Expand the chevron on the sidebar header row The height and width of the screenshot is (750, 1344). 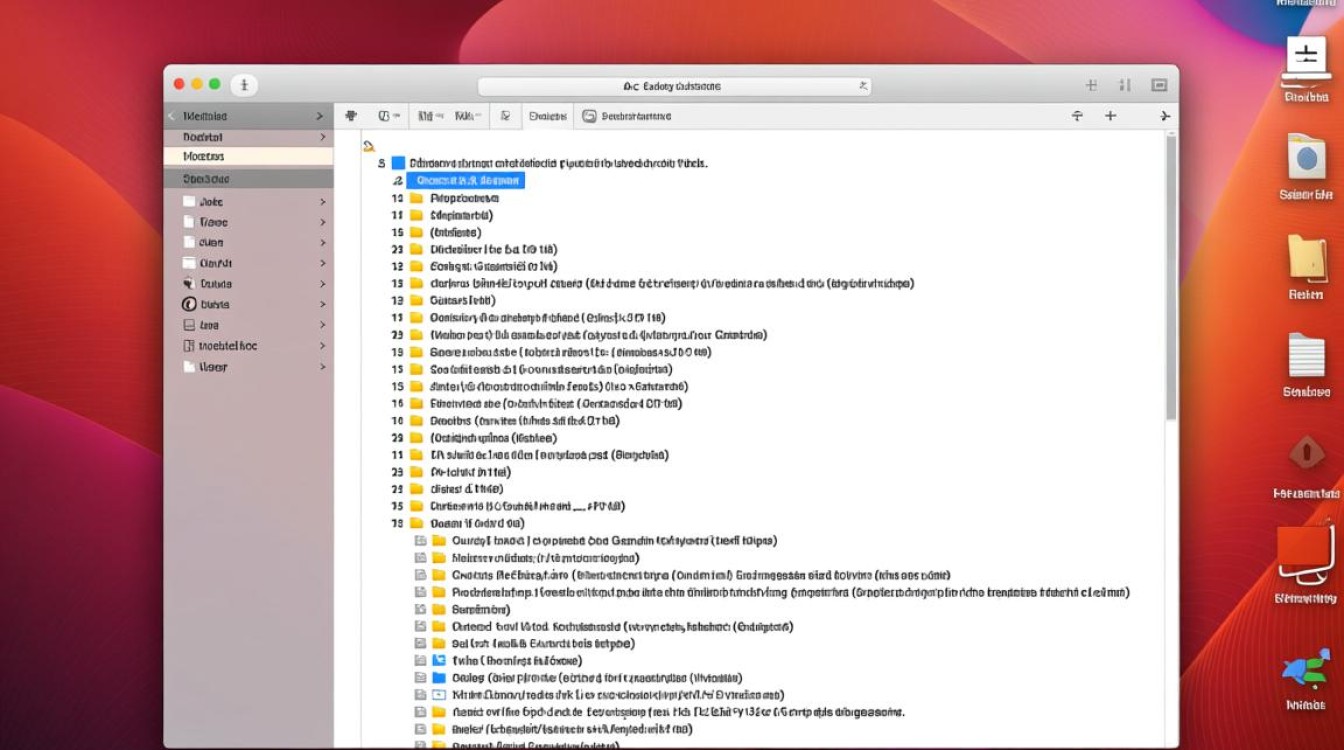[x=320, y=116]
